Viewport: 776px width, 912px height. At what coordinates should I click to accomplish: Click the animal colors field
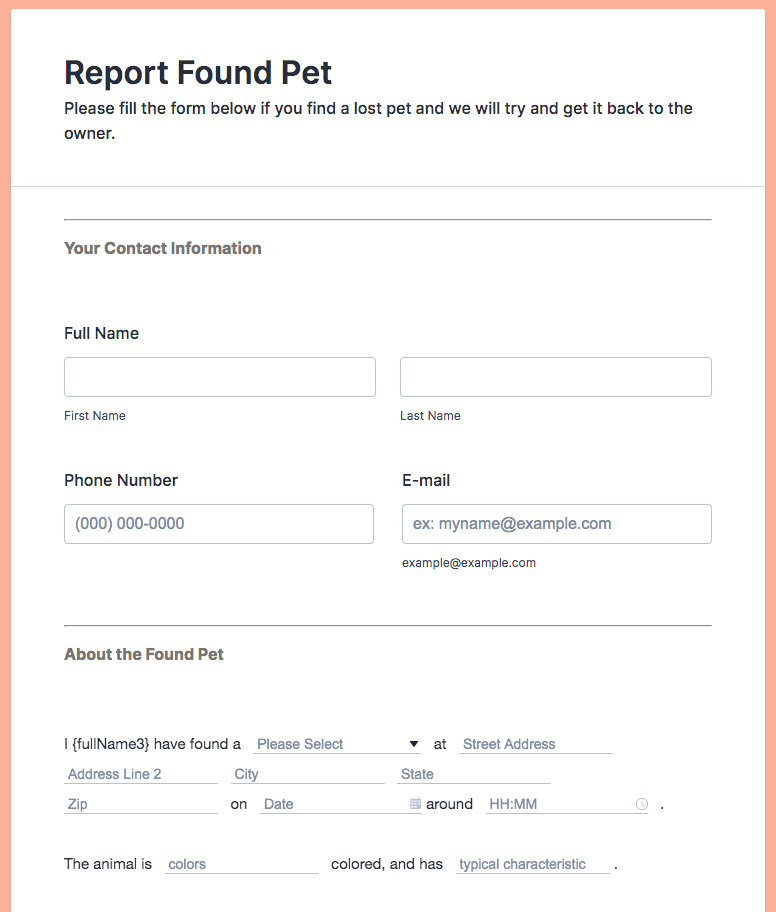click(x=241, y=864)
